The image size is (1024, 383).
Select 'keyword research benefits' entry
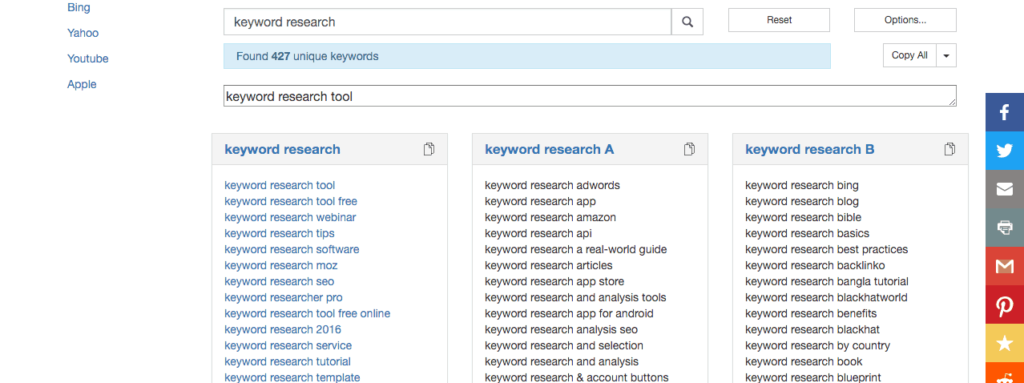811,313
